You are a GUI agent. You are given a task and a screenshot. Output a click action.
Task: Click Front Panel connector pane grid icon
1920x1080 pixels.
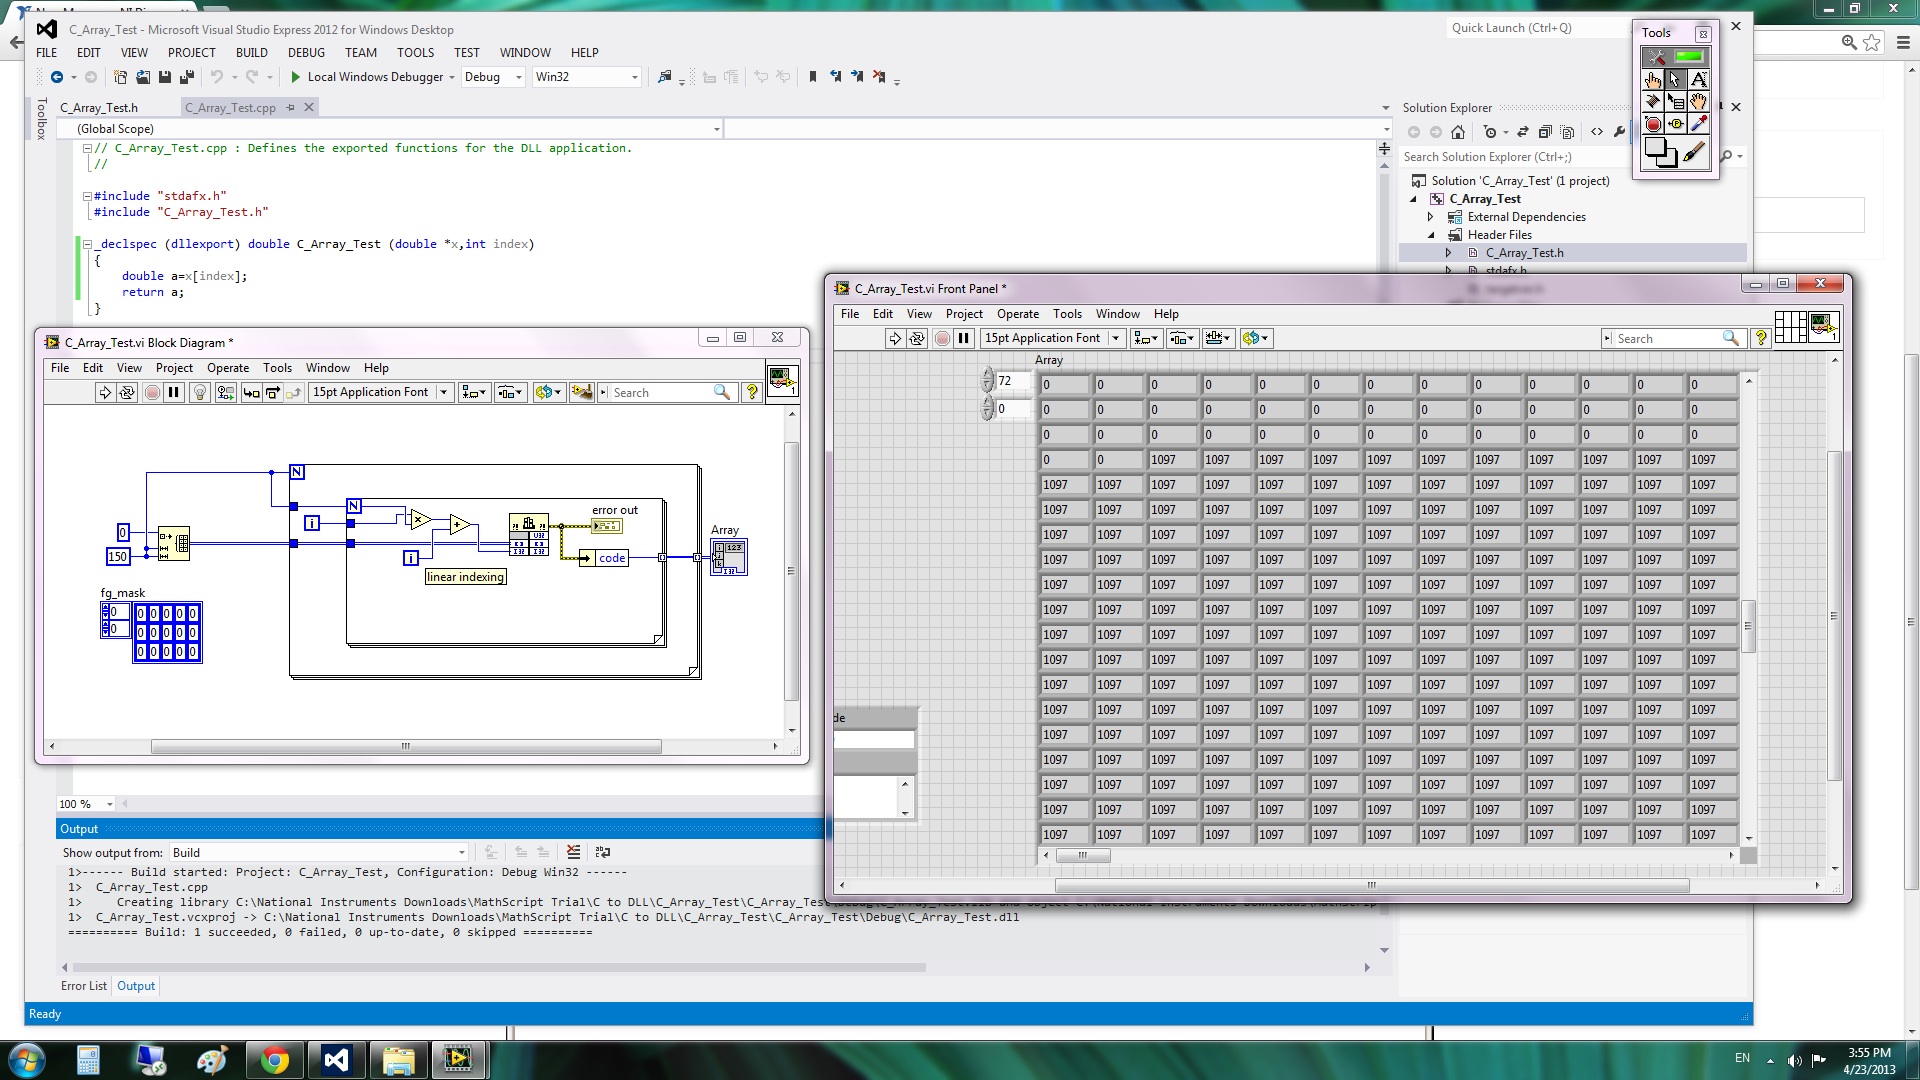(1790, 327)
